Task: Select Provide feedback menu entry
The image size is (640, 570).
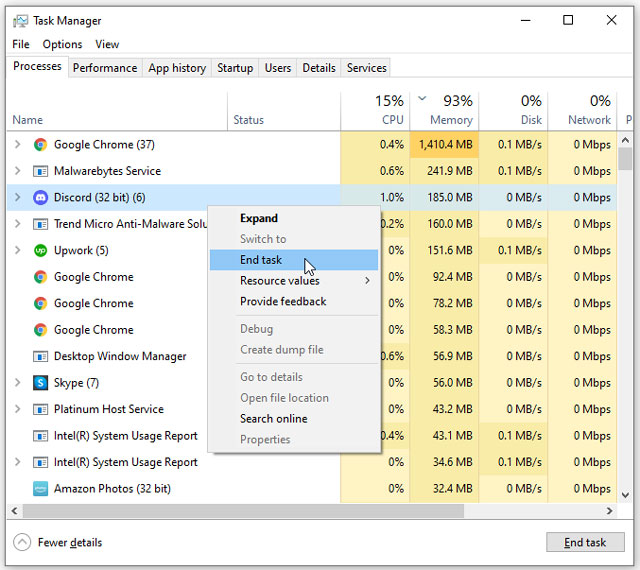Action: [x=293, y=302]
